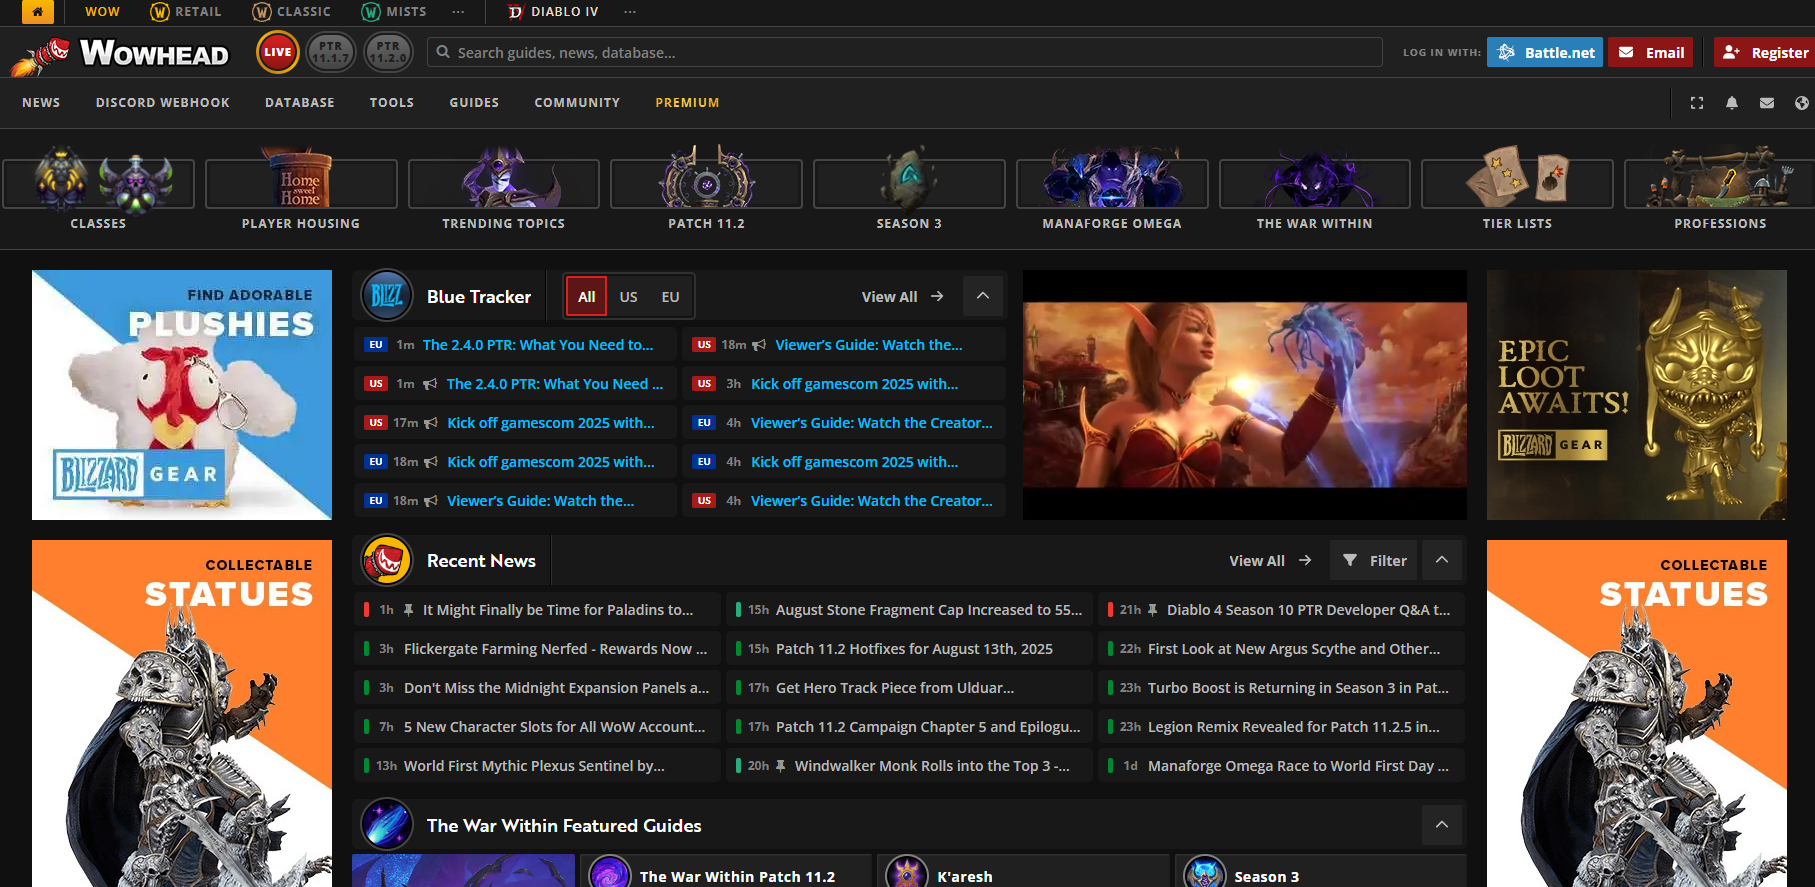Toggle fullscreen mode icon
Viewport: 1815px width, 887px height.
coord(1697,103)
